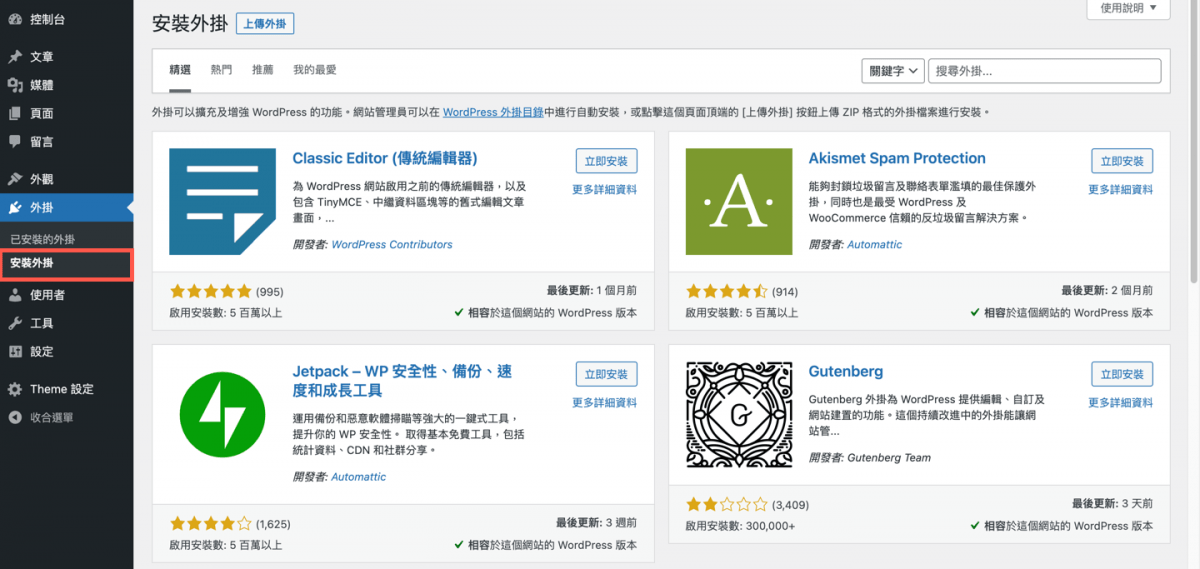The height and width of the screenshot is (569, 1200).
Task: Open 已安裝的外掛 submenu item
Action: click(x=42, y=240)
